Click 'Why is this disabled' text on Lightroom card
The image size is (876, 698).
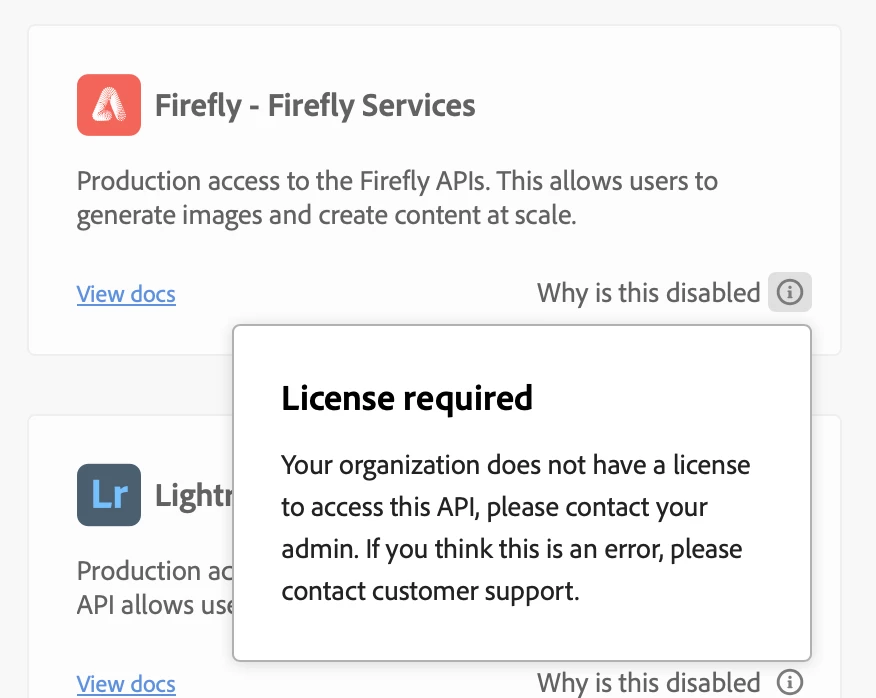coord(649,683)
